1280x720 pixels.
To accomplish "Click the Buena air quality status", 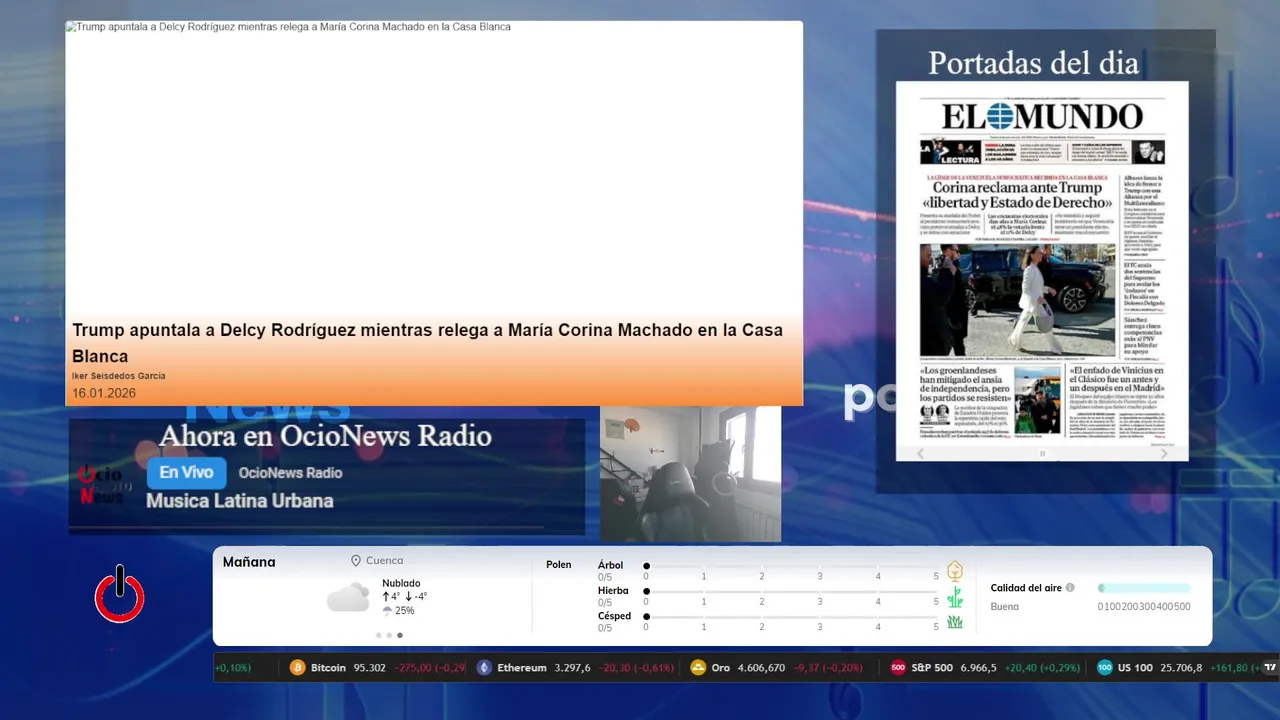I will [1005, 606].
